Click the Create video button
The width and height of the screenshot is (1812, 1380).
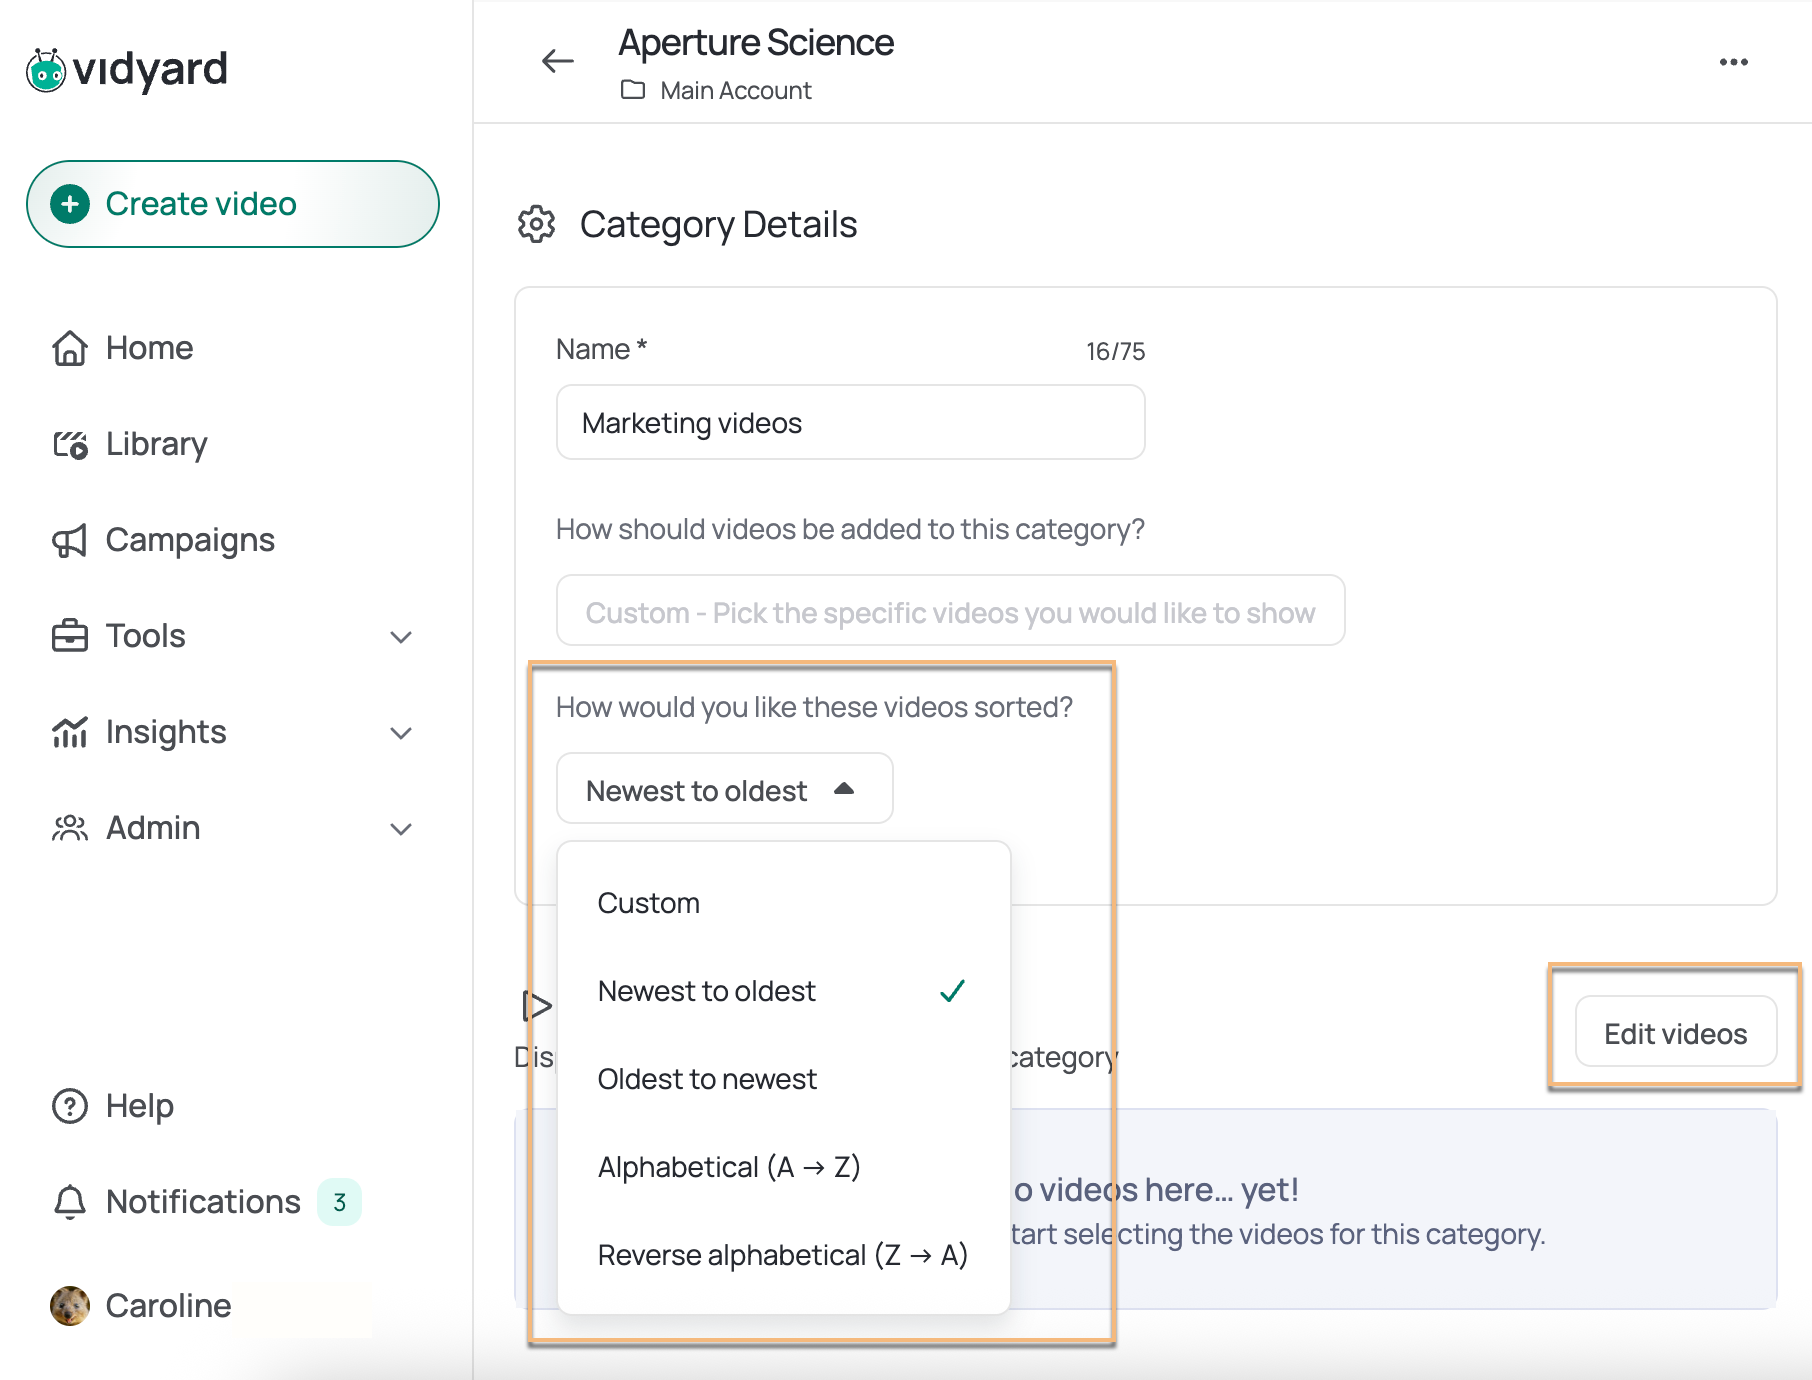coord(233,204)
